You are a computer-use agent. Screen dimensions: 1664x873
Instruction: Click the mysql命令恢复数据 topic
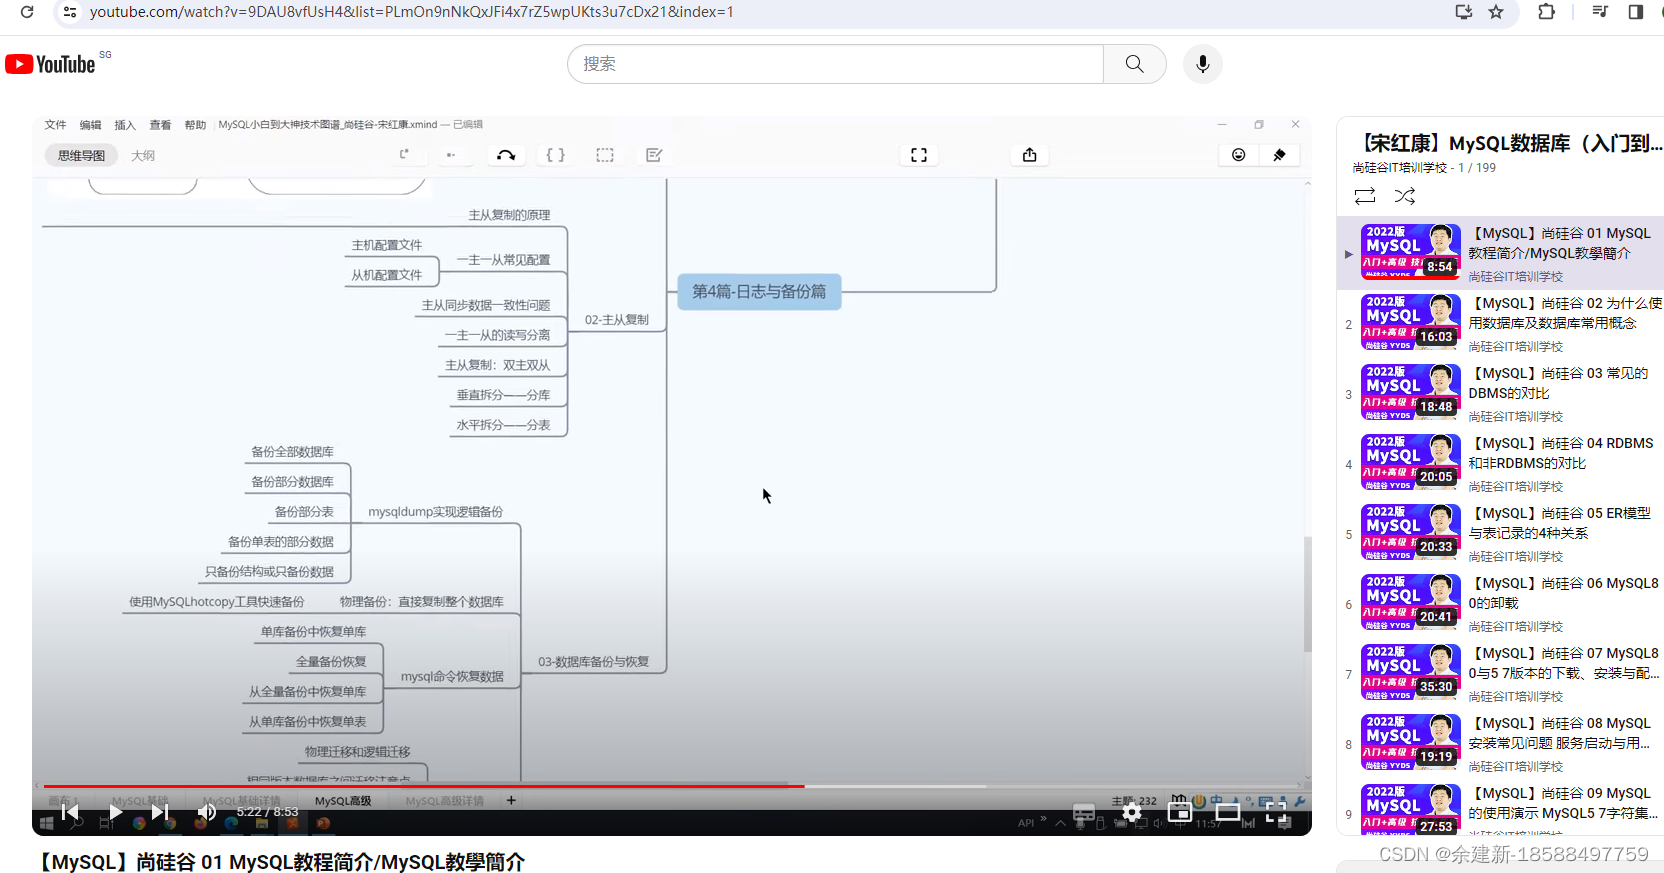pos(452,677)
